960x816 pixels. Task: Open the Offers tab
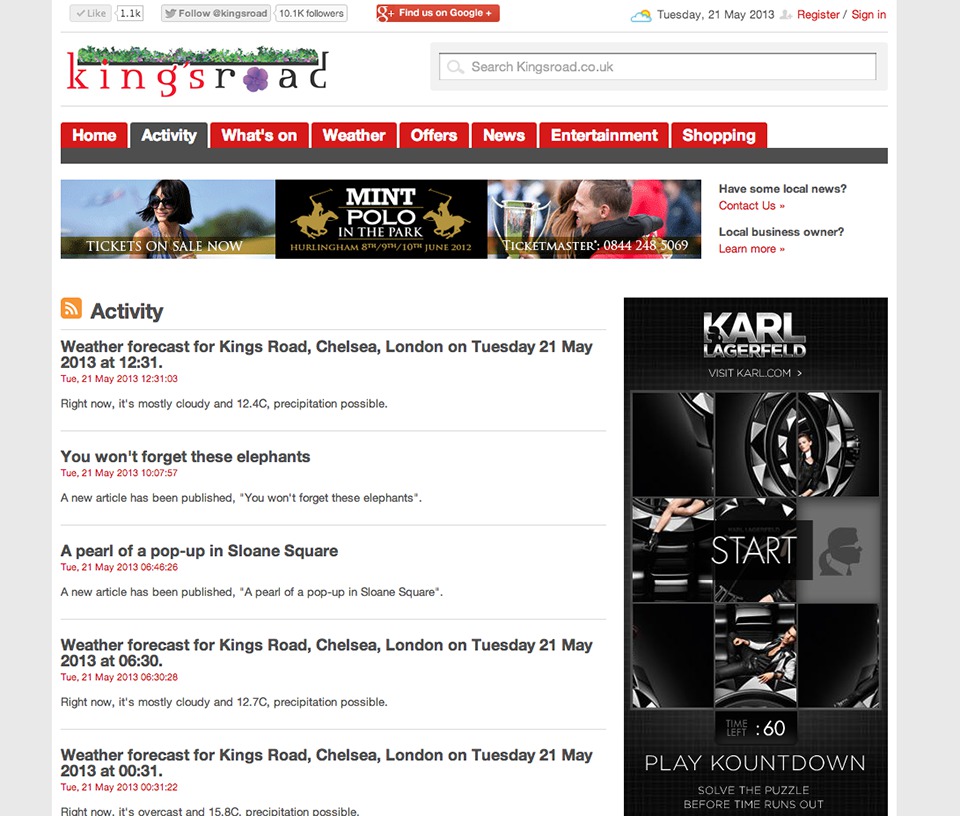click(x=433, y=135)
